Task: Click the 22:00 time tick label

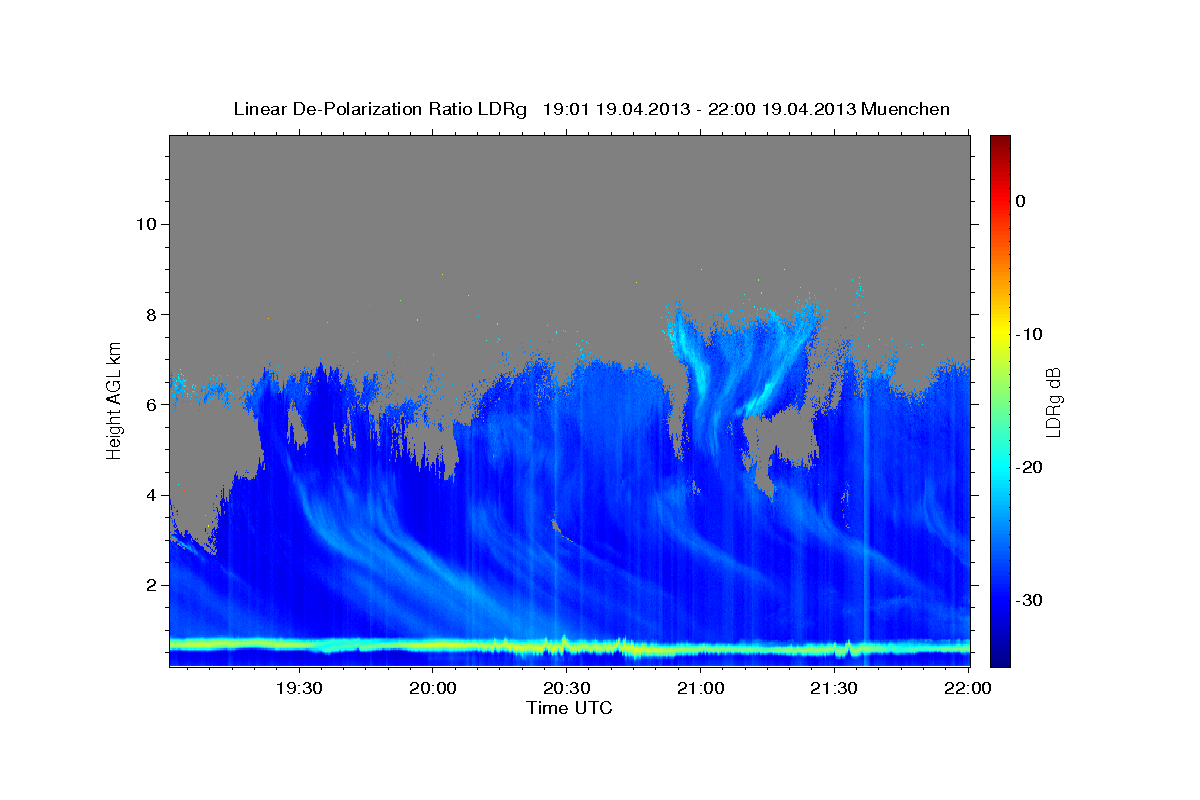Action: (968, 688)
